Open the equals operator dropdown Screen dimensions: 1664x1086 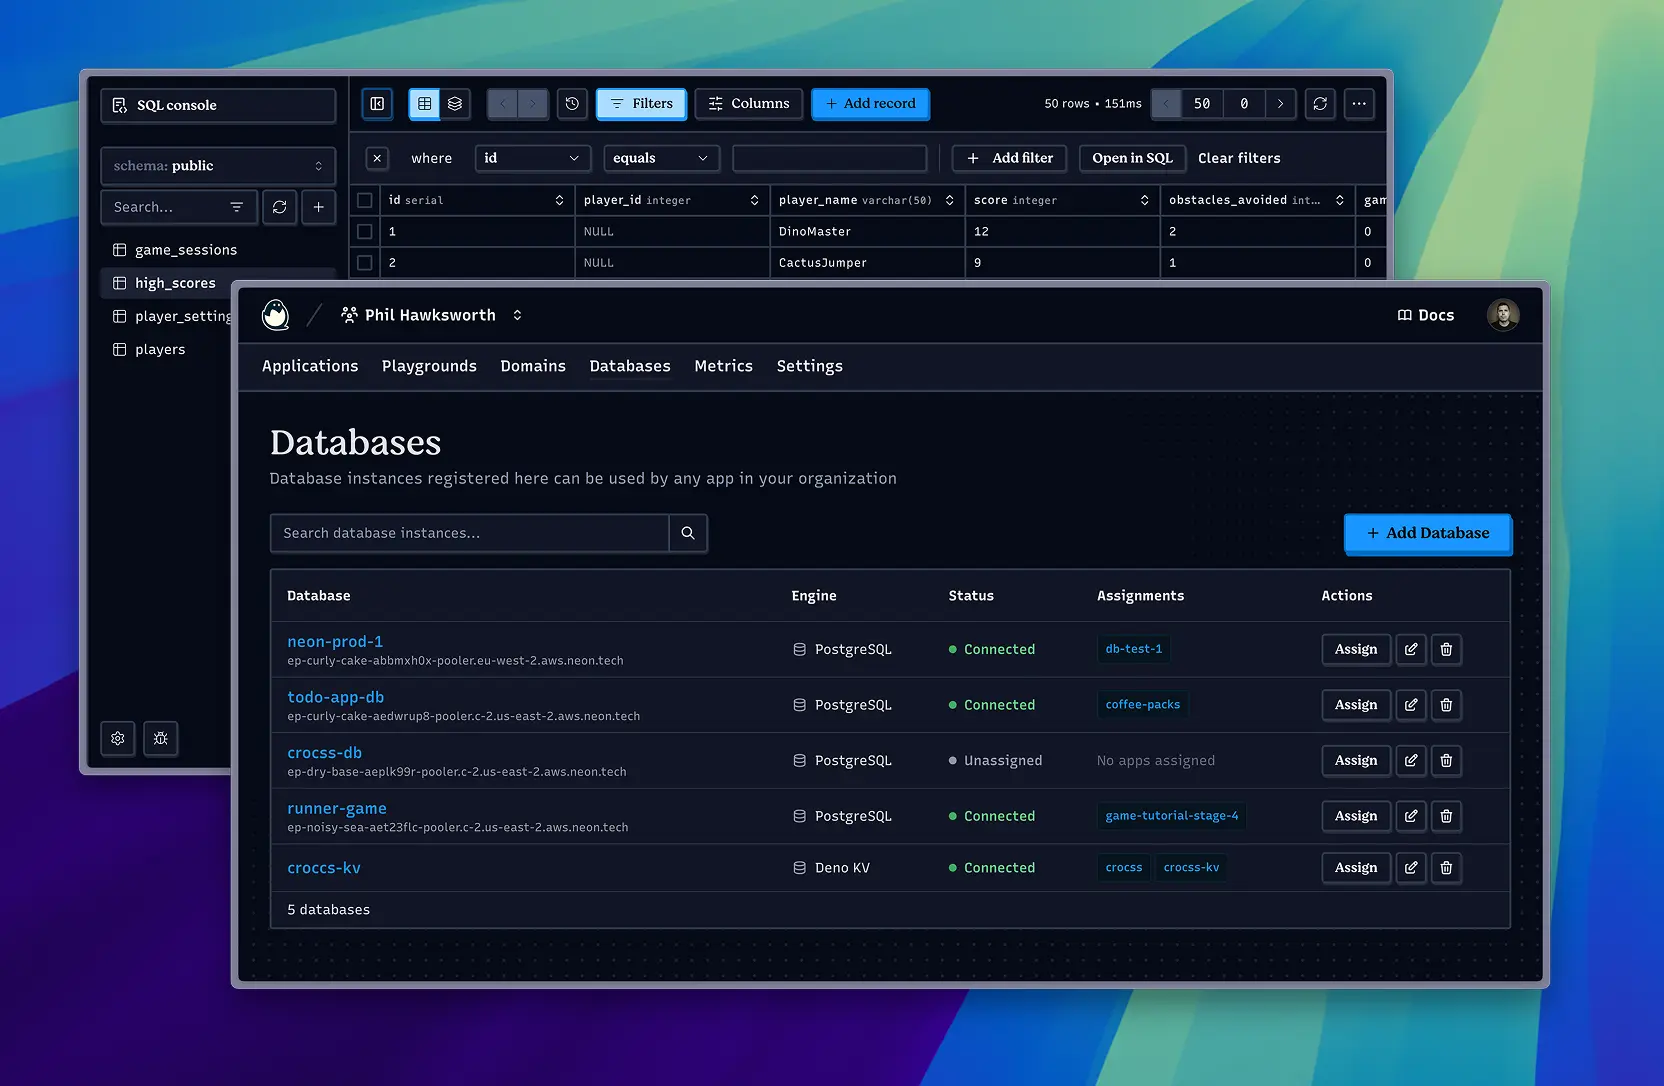[661, 158]
